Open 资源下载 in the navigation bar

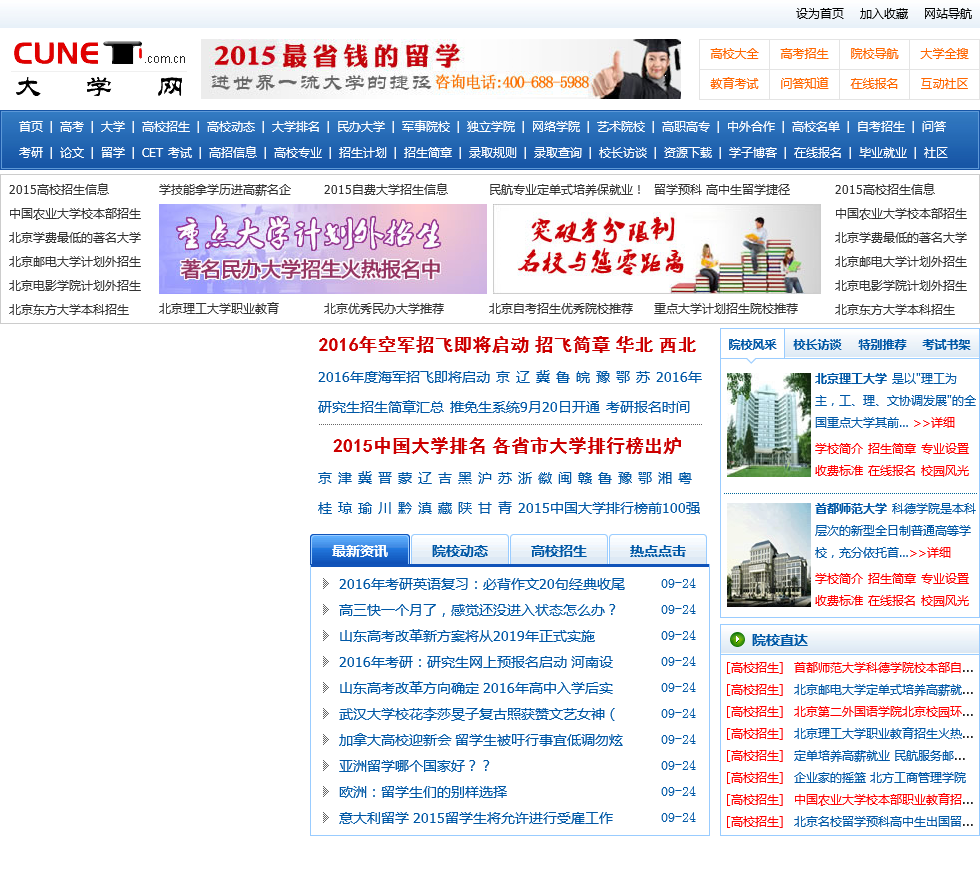688,153
